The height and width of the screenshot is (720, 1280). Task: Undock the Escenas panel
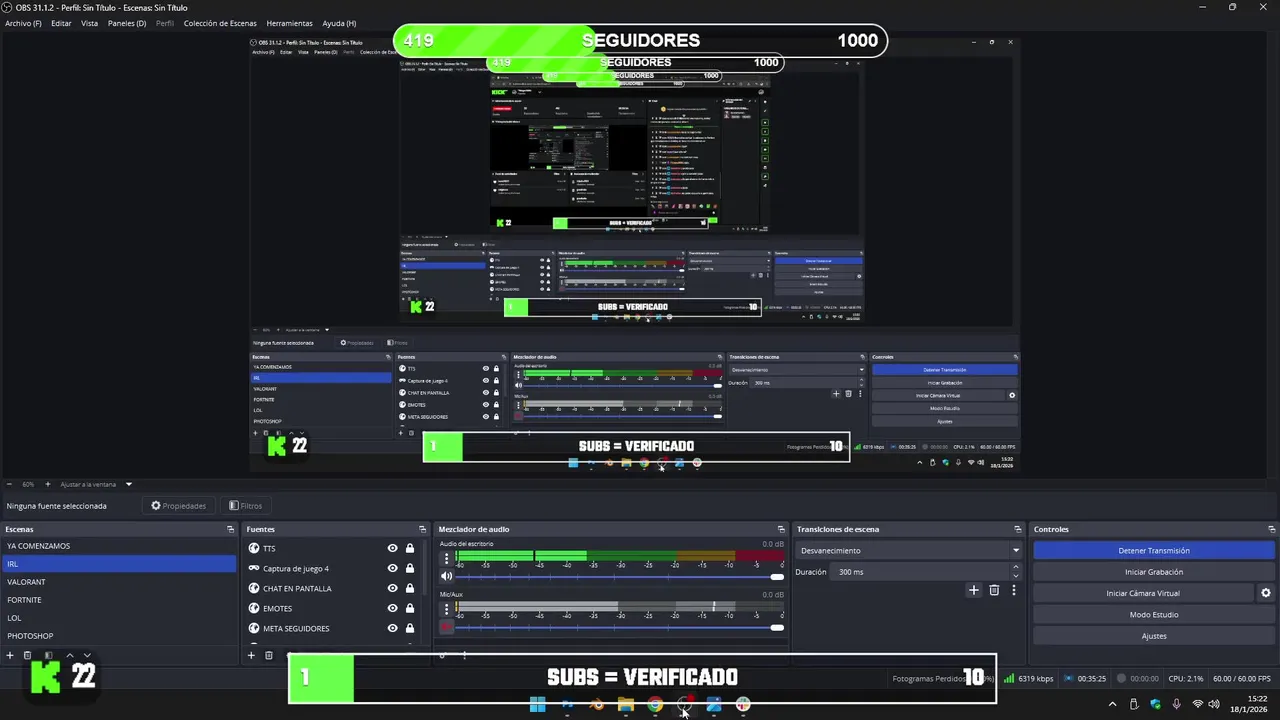point(230,529)
